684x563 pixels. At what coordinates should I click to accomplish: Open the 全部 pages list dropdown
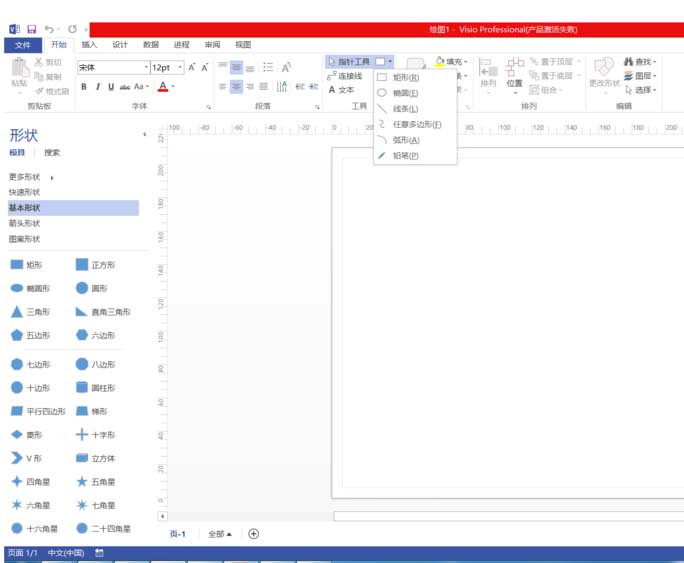tap(220, 534)
